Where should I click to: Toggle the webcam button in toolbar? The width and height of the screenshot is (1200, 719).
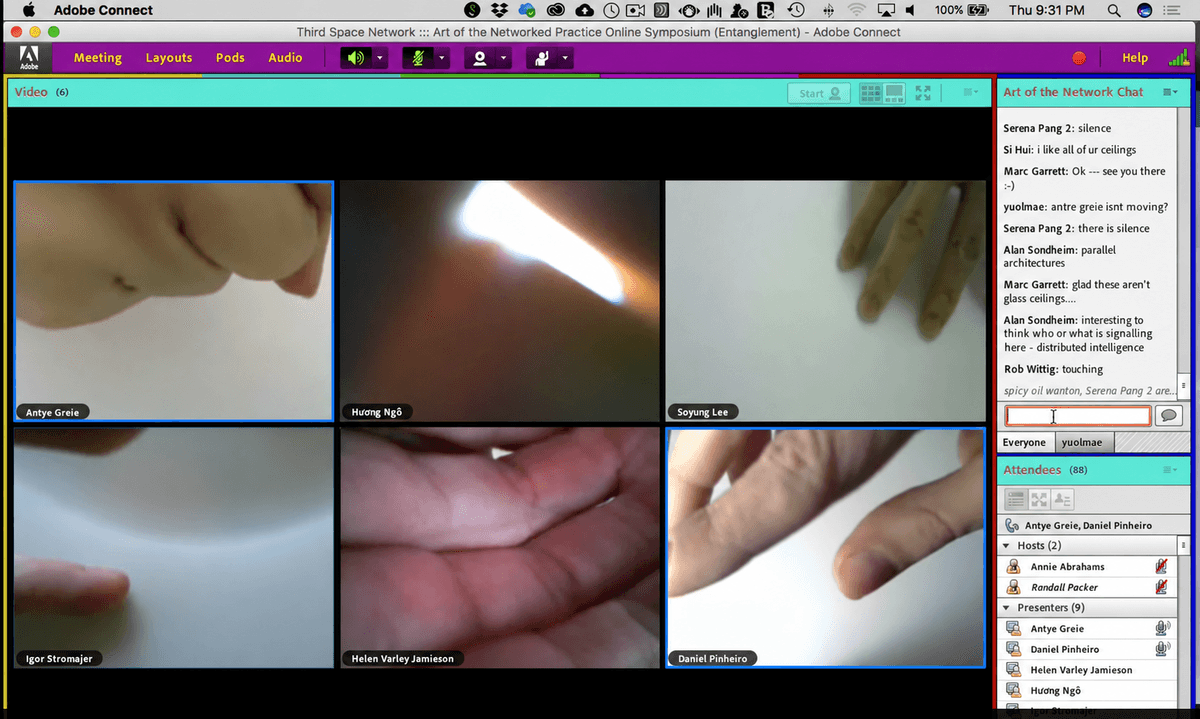[x=480, y=58]
